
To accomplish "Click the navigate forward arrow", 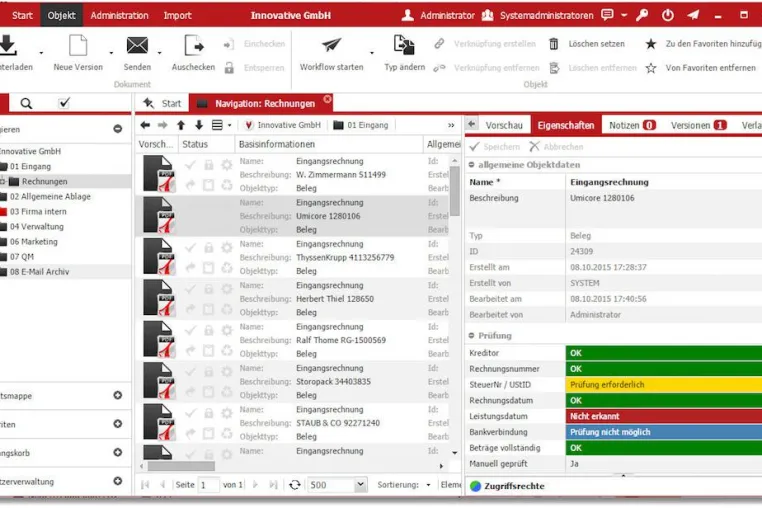I will pyautogui.click(x=163, y=125).
